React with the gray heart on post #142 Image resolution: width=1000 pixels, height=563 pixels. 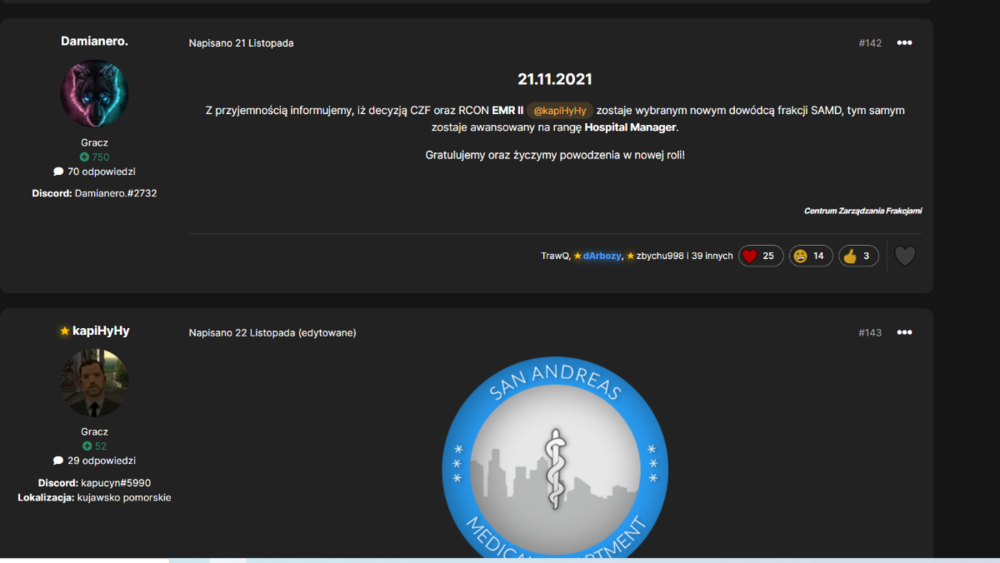click(x=904, y=256)
